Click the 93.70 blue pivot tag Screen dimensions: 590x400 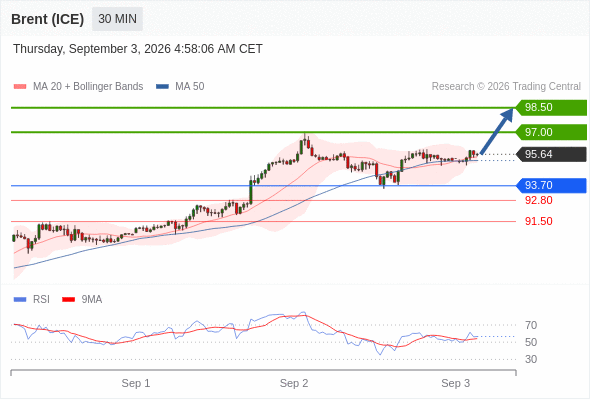(551, 186)
